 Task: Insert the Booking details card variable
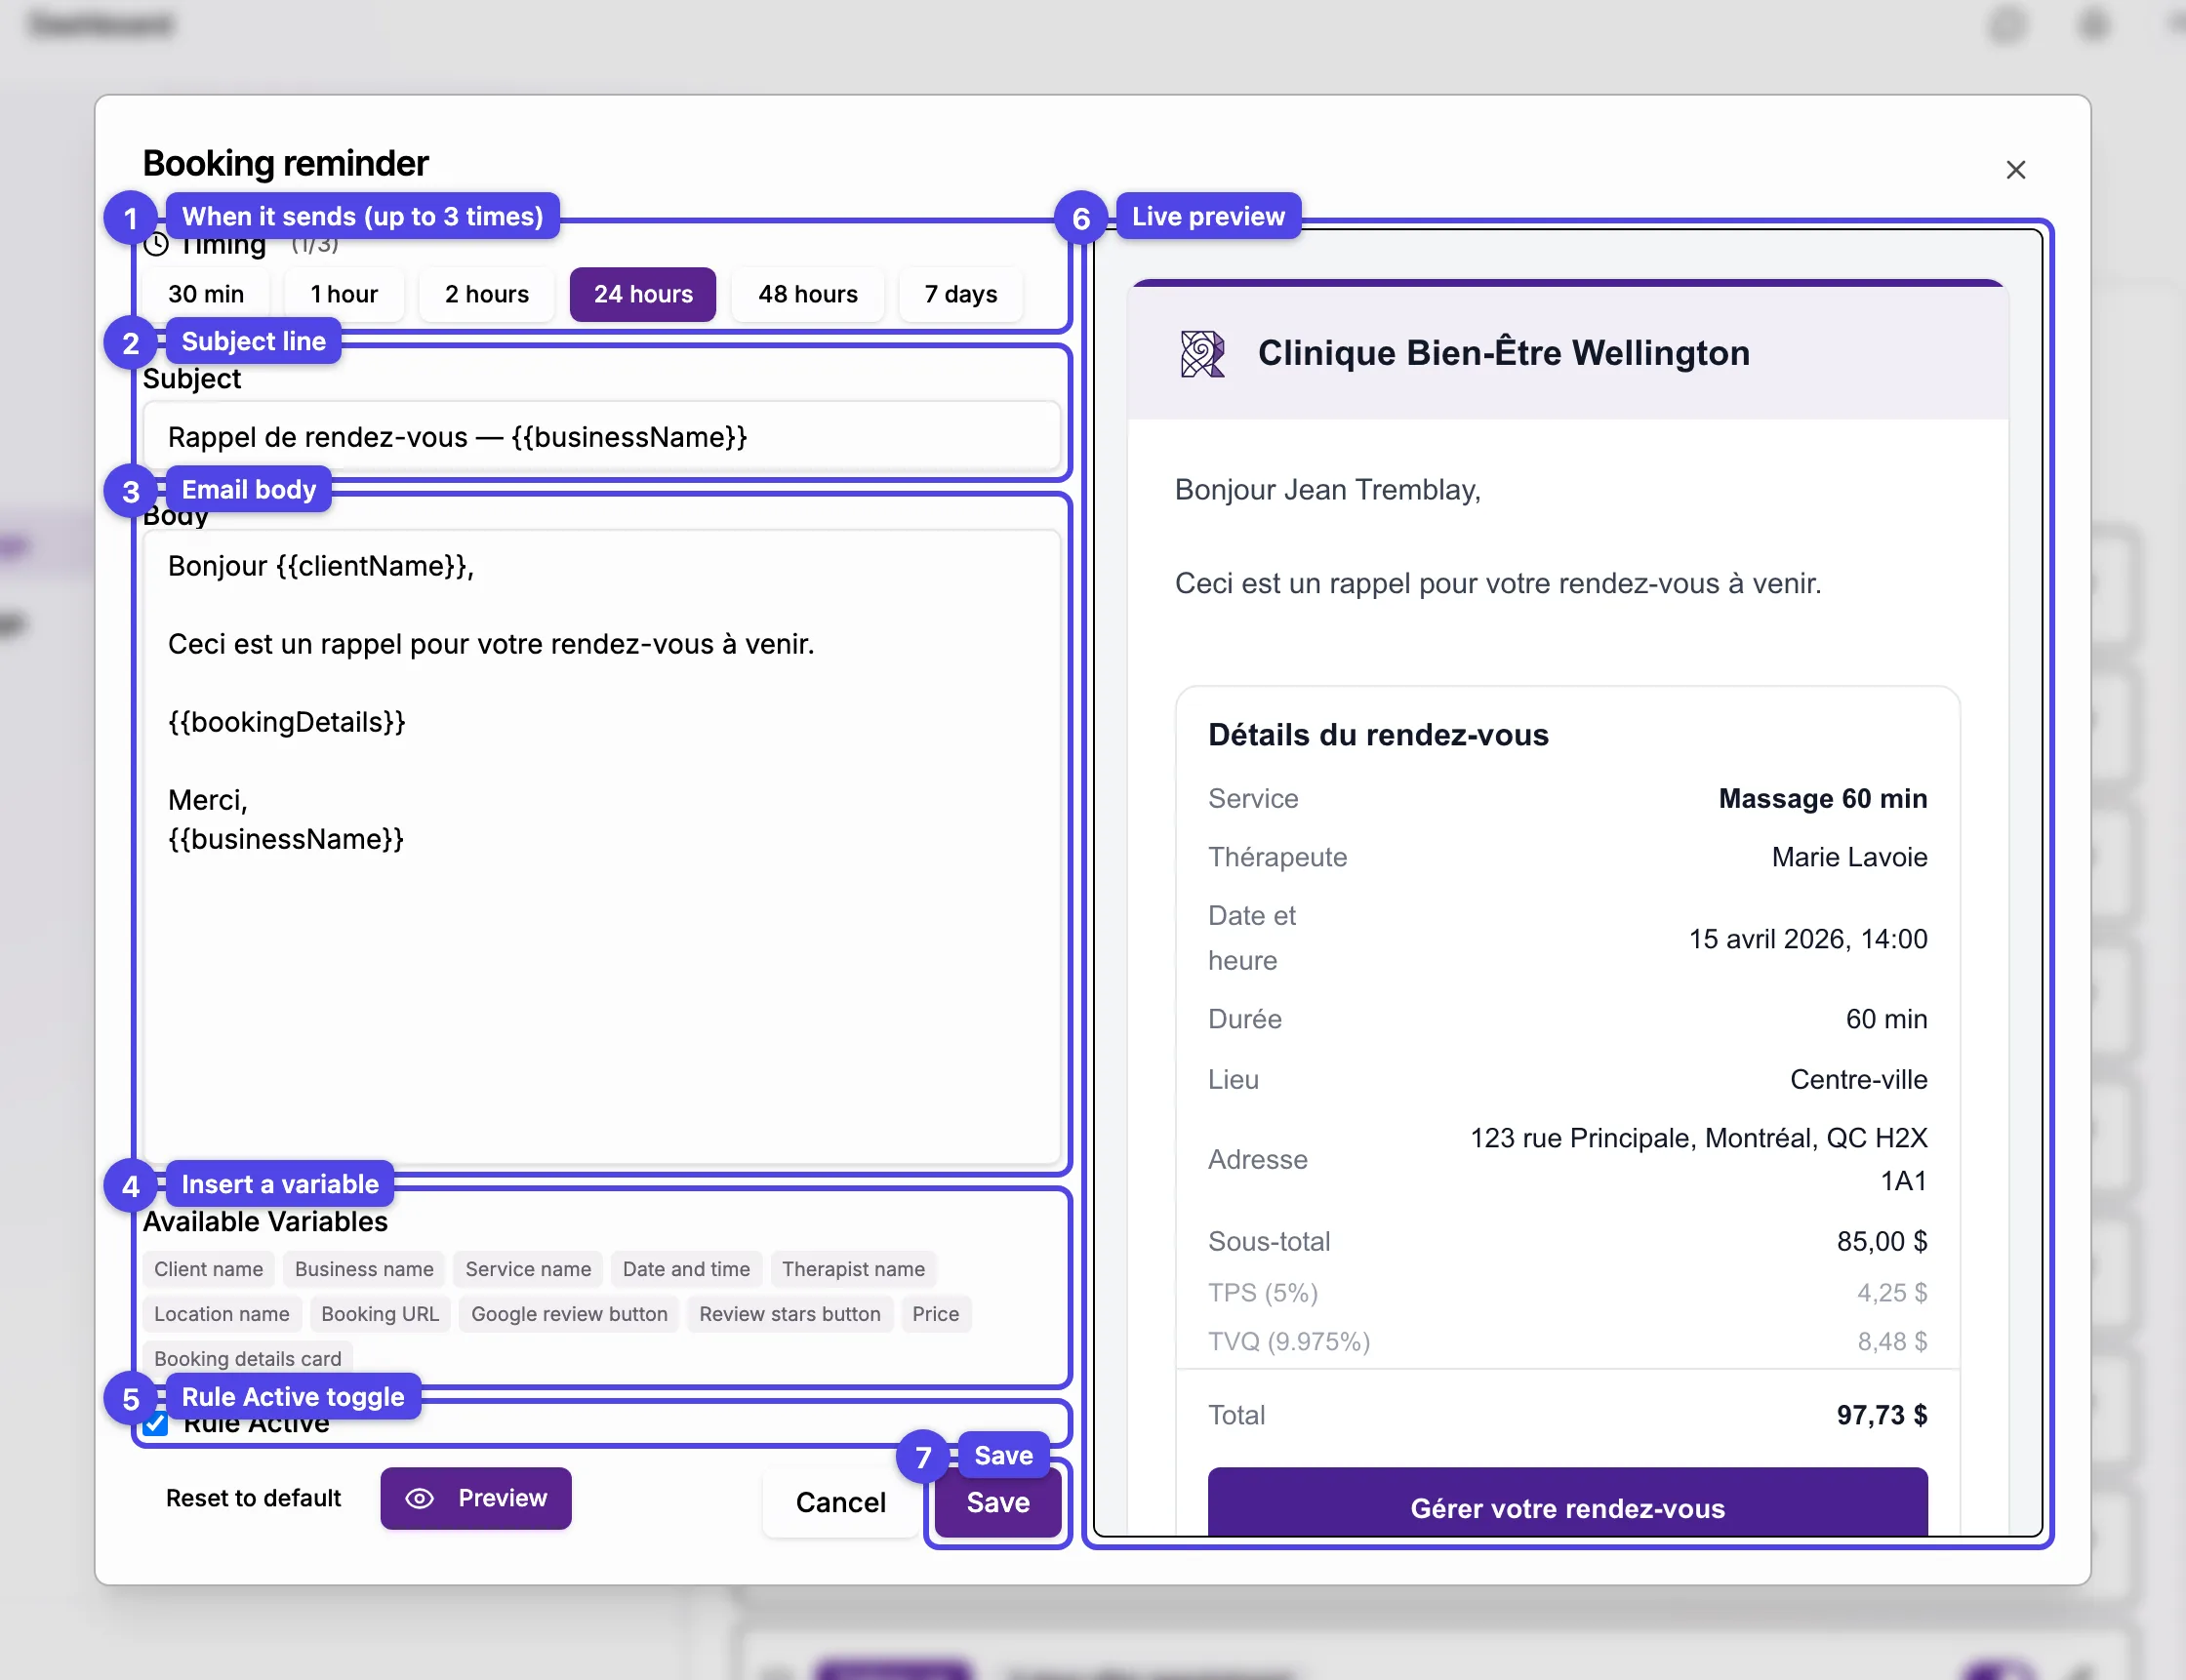(x=248, y=1358)
